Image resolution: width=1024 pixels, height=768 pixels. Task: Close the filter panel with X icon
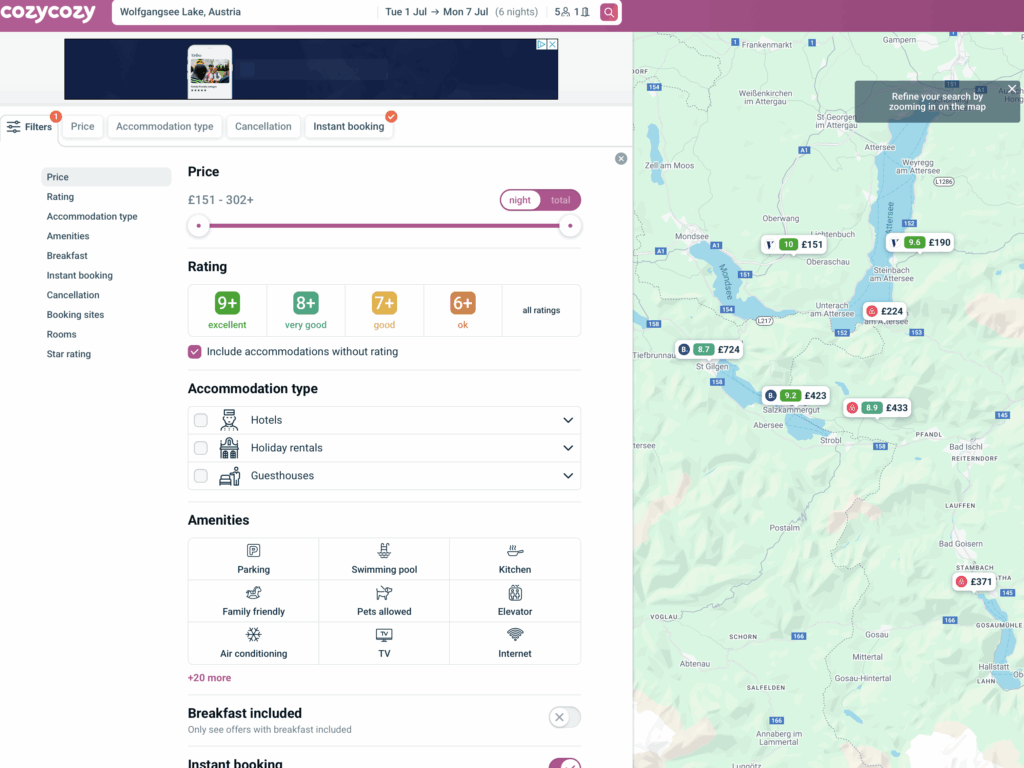pyautogui.click(x=621, y=159)
